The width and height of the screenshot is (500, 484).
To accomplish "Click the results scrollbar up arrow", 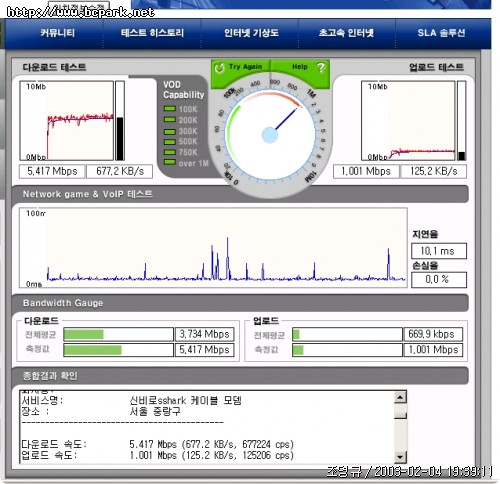I will [x=400, y=397].
